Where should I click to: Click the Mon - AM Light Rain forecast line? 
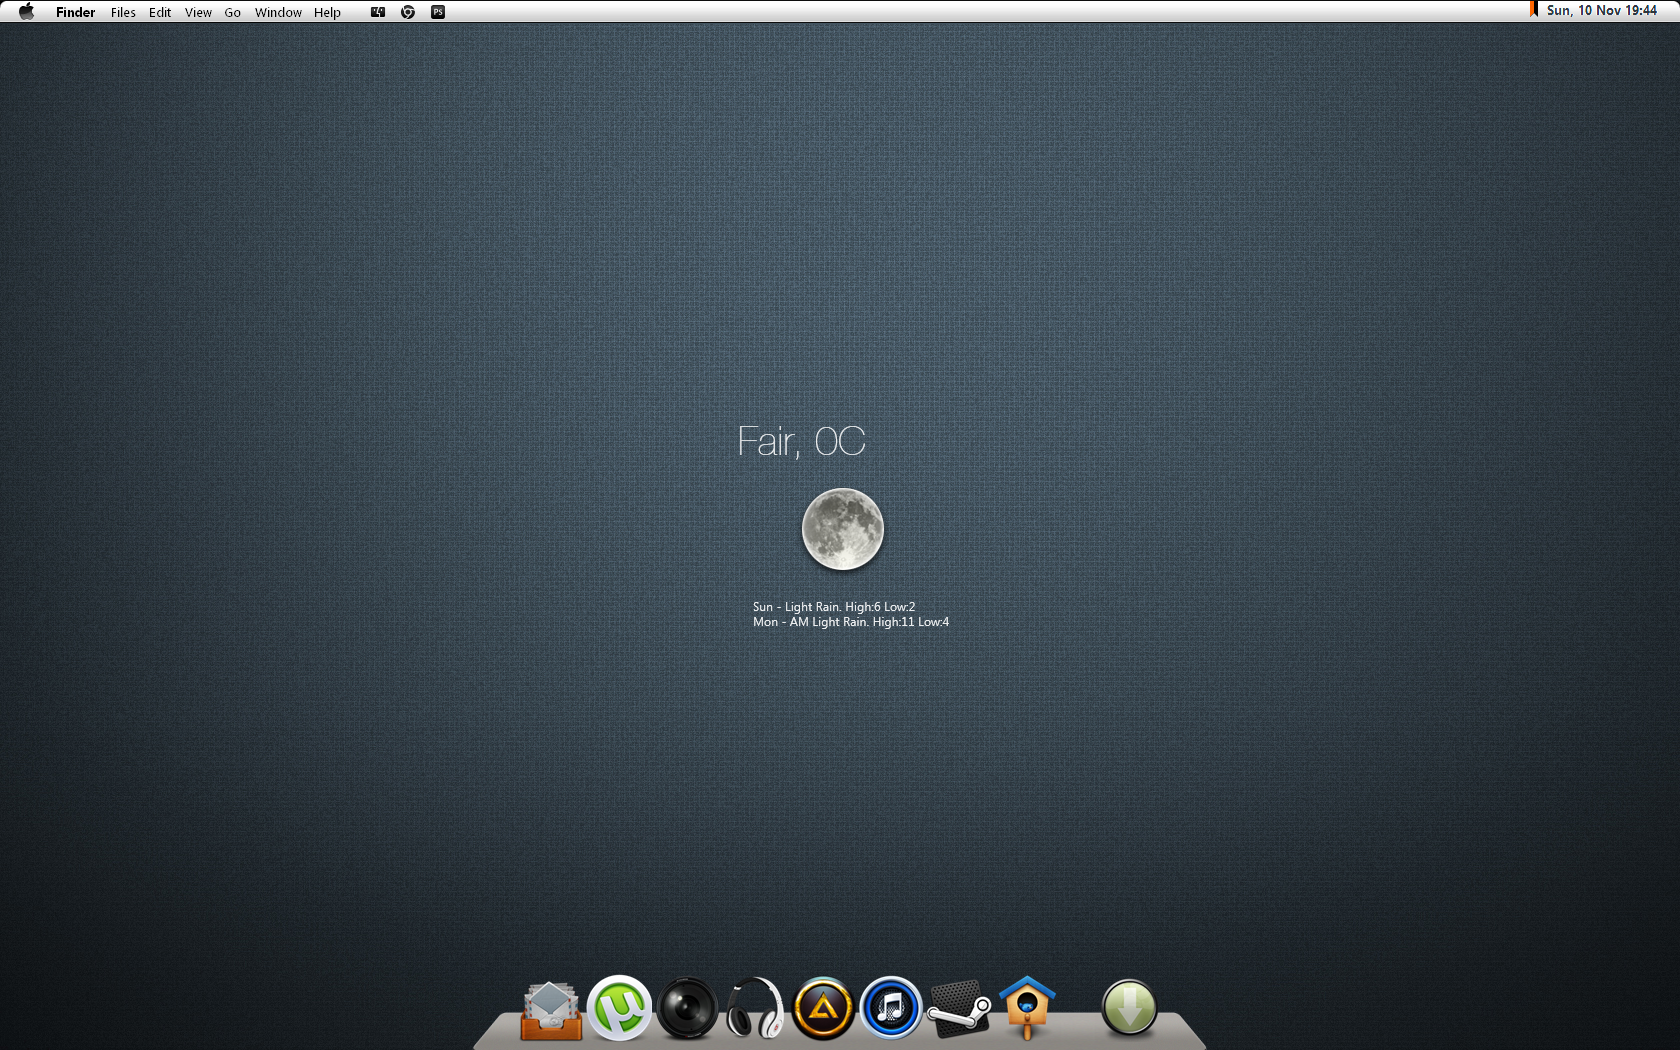(x=851, y=622)
